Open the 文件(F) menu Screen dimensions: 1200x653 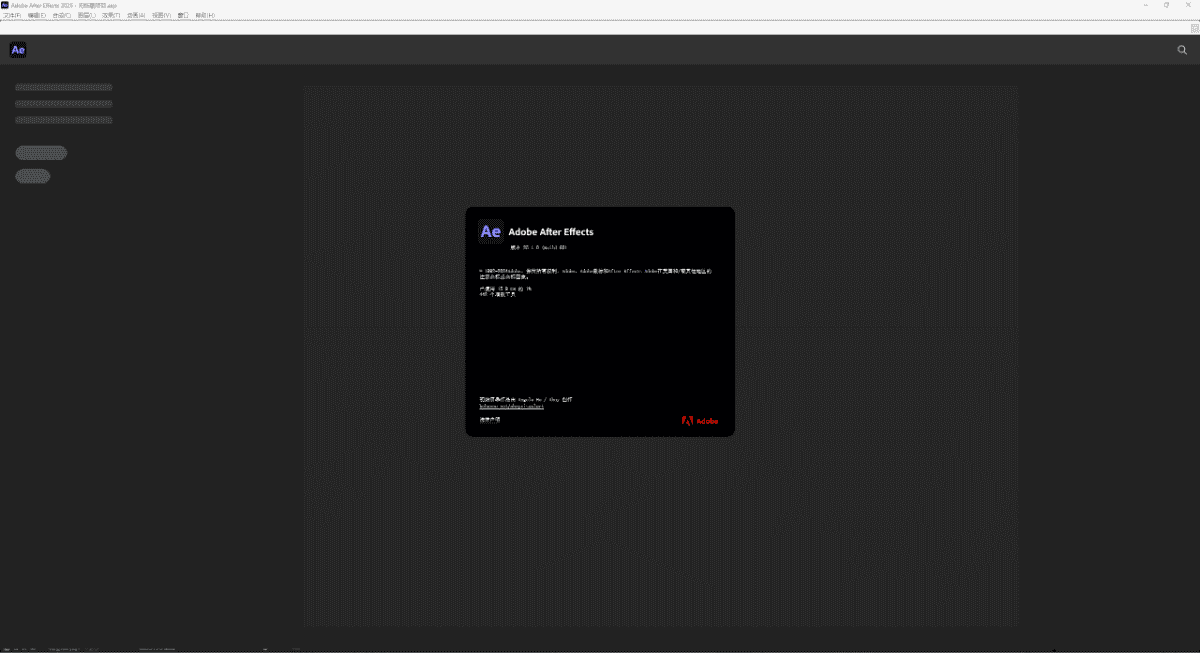pyautogui.click(x=11, y=16)
